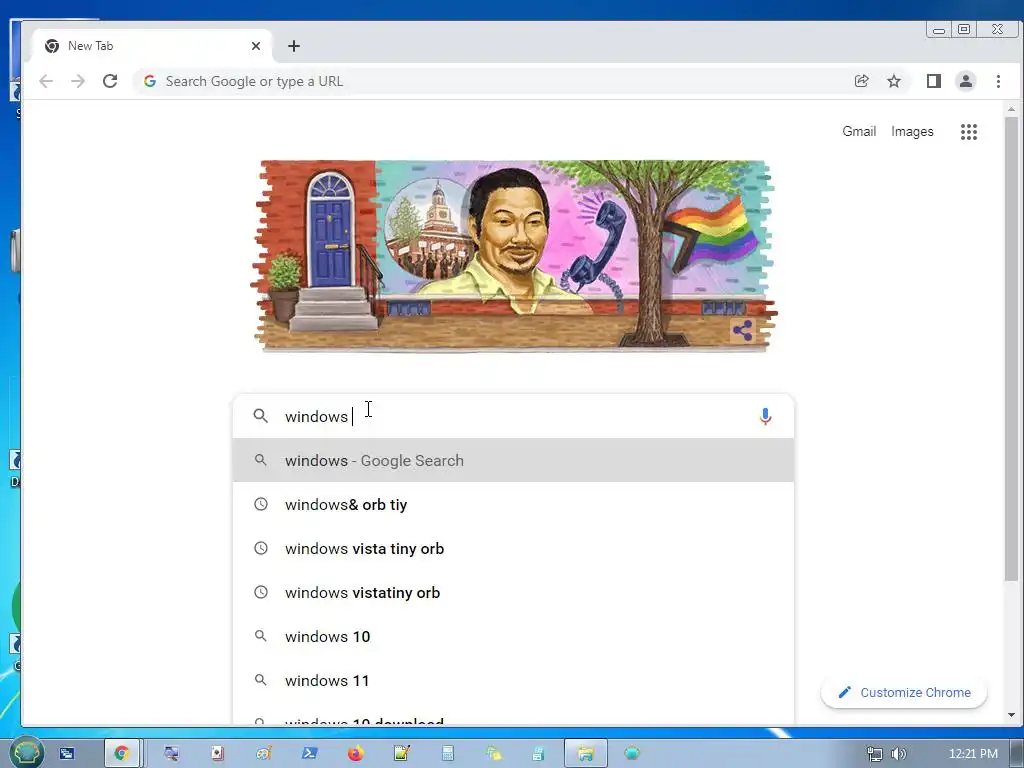Open the teal globe taskbar icon
Image resolution: width=1024 pixels, height=768 pixels.
[632, 753]
